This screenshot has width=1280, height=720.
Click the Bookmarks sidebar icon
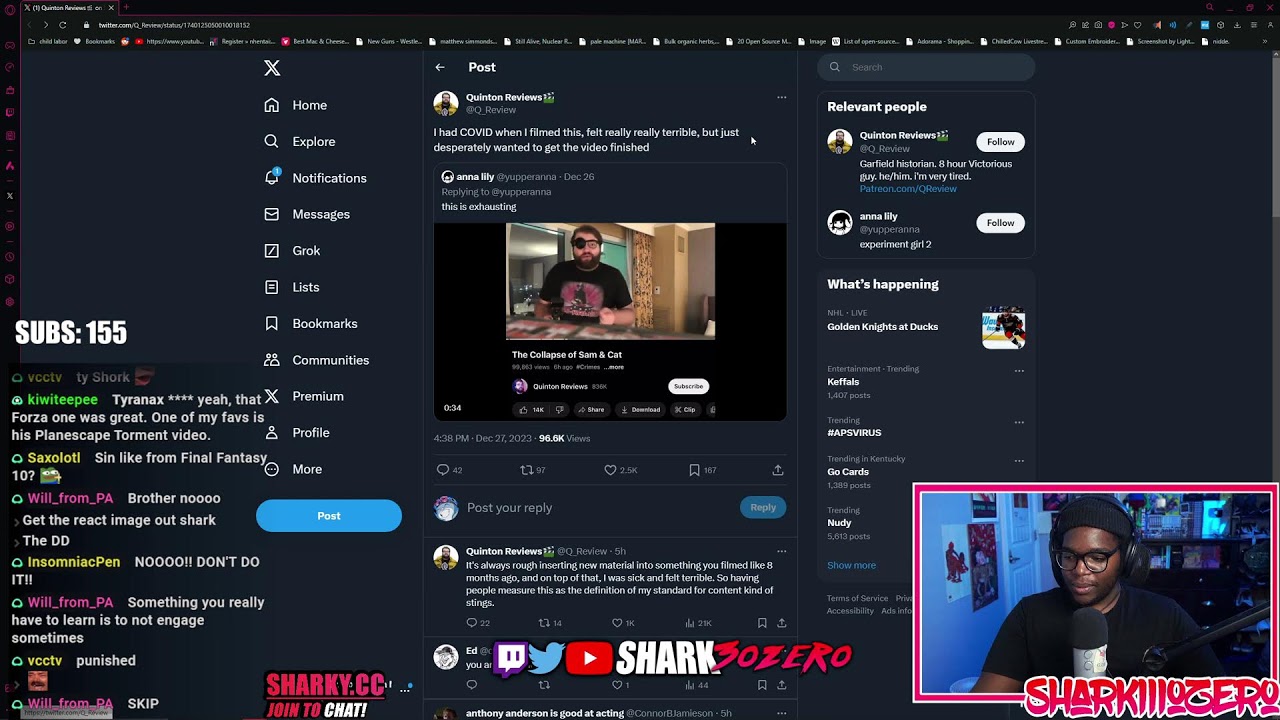pyautogui.click(x=271, y=323)
